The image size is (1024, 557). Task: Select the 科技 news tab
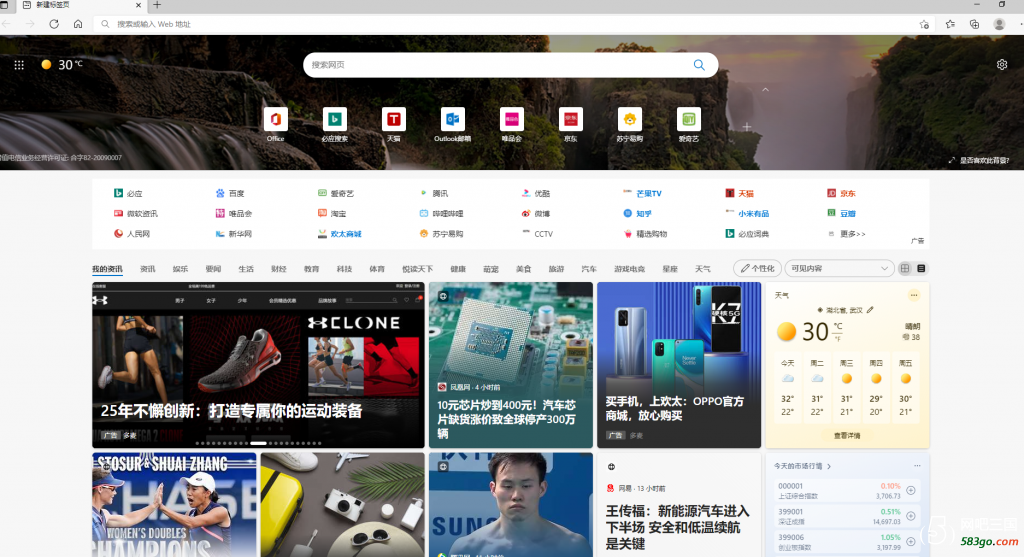click(344, 269)
